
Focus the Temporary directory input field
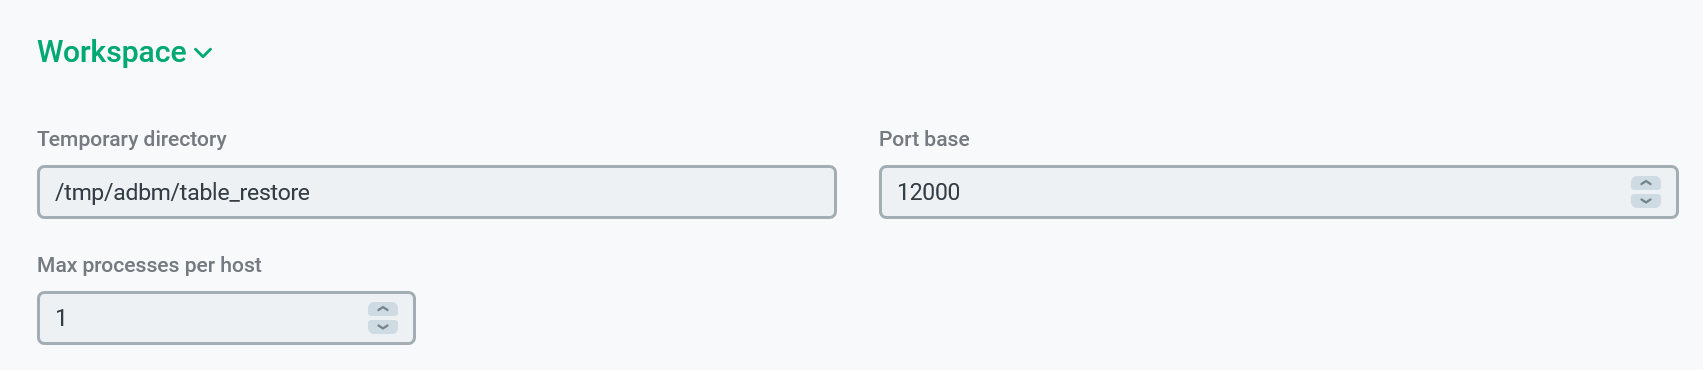point(437,192)
